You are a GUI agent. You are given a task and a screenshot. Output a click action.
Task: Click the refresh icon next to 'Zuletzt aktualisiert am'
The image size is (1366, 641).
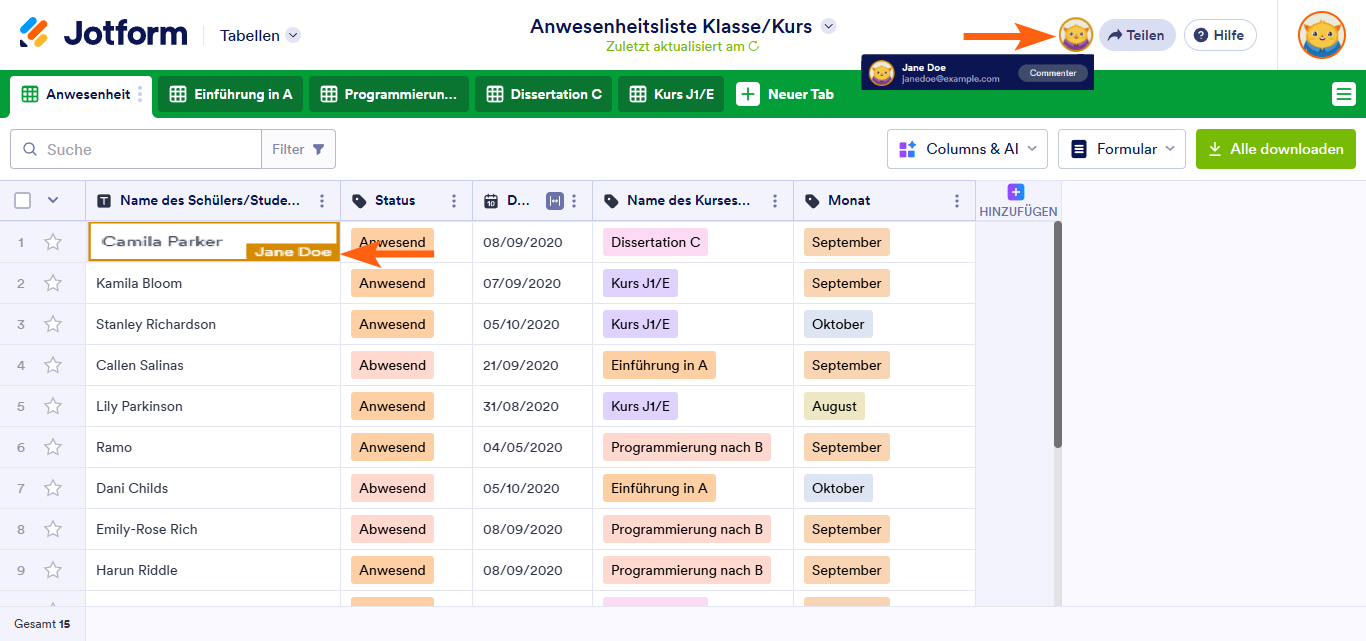tap(755, 45)
